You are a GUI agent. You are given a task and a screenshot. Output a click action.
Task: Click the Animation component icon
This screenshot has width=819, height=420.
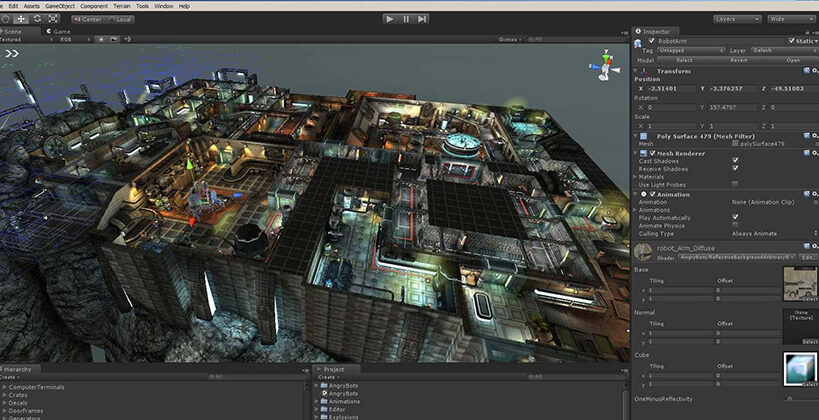(644, 194)
